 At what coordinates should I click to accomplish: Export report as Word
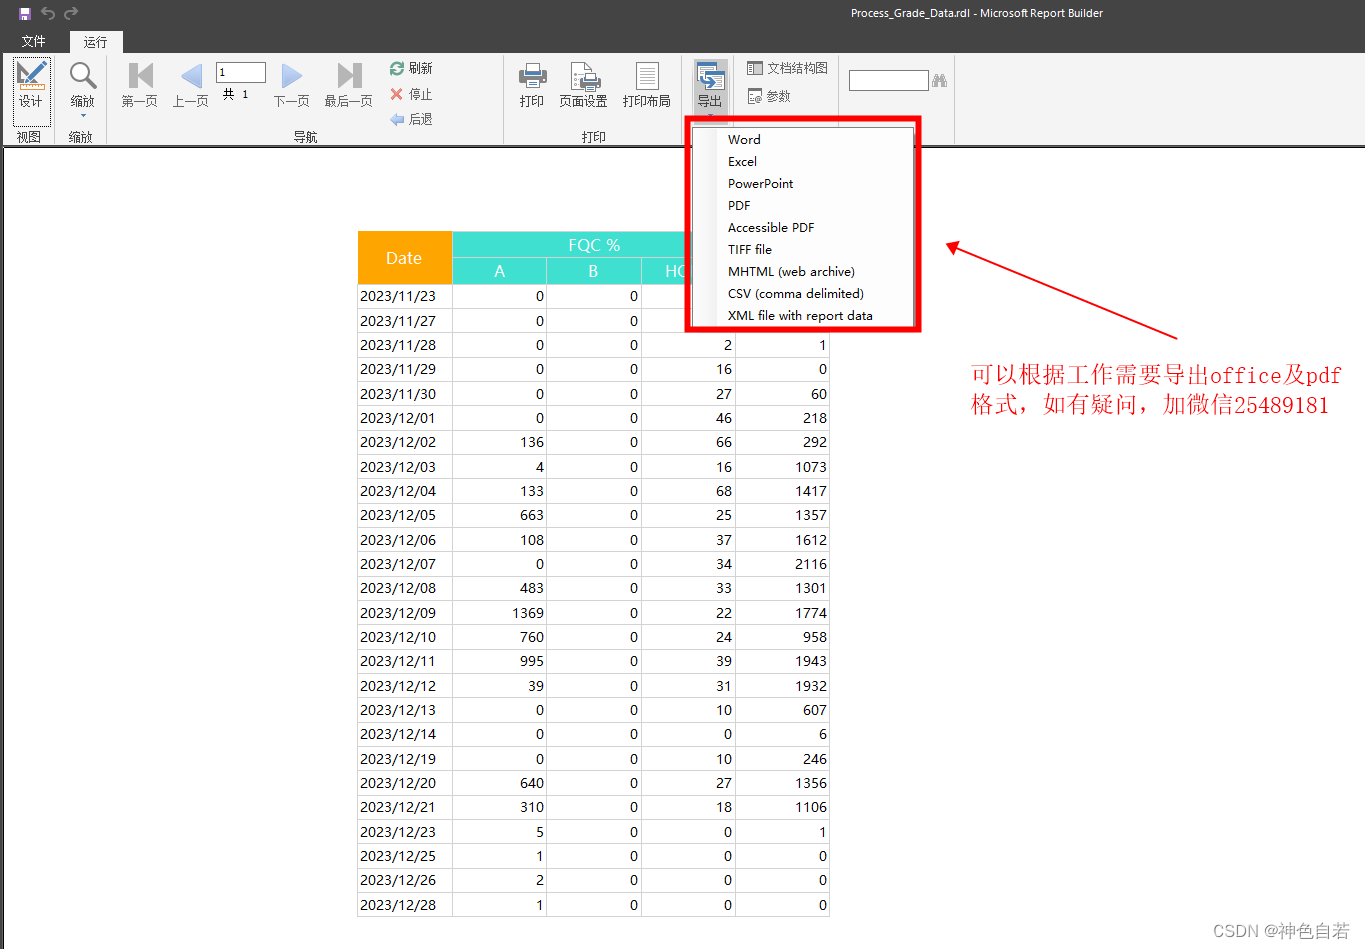[x=803, y=139]
